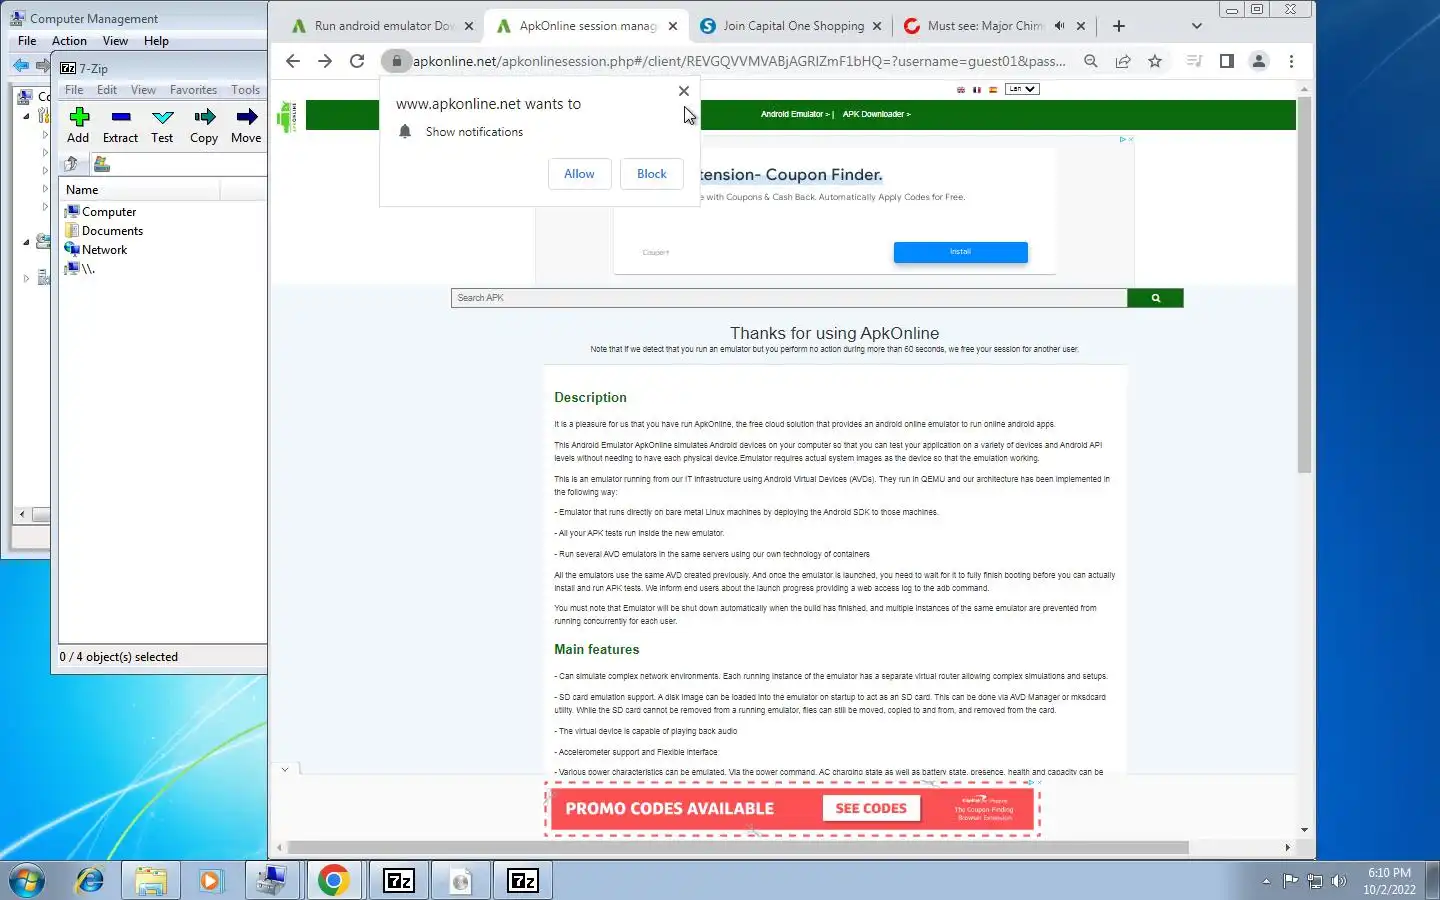
Task: Open the Lan language dropdown
Action: coord(1022,89)
